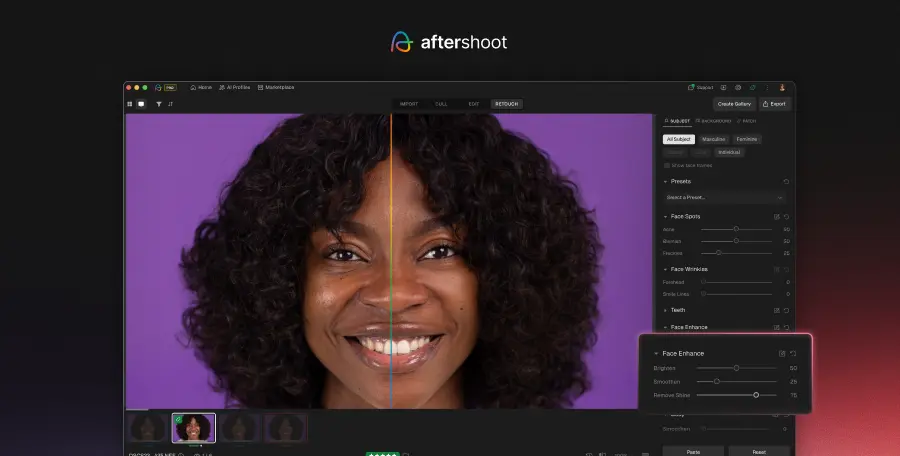Collapse Face Enhance in the highlighted popup
This screenshot has height=456, width=900.
click(656, 354)
